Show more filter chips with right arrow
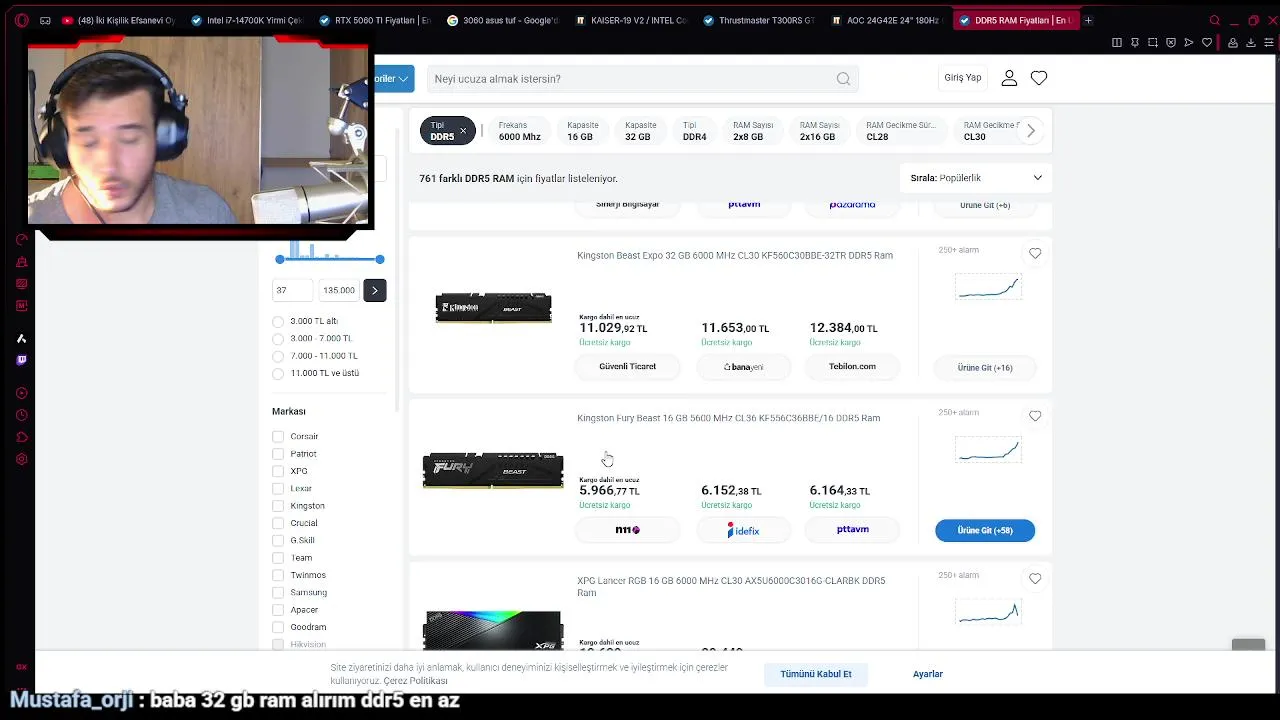The width and height of the screenshot is (1280, 720). pyautogui.click(x=1031, y=131)
